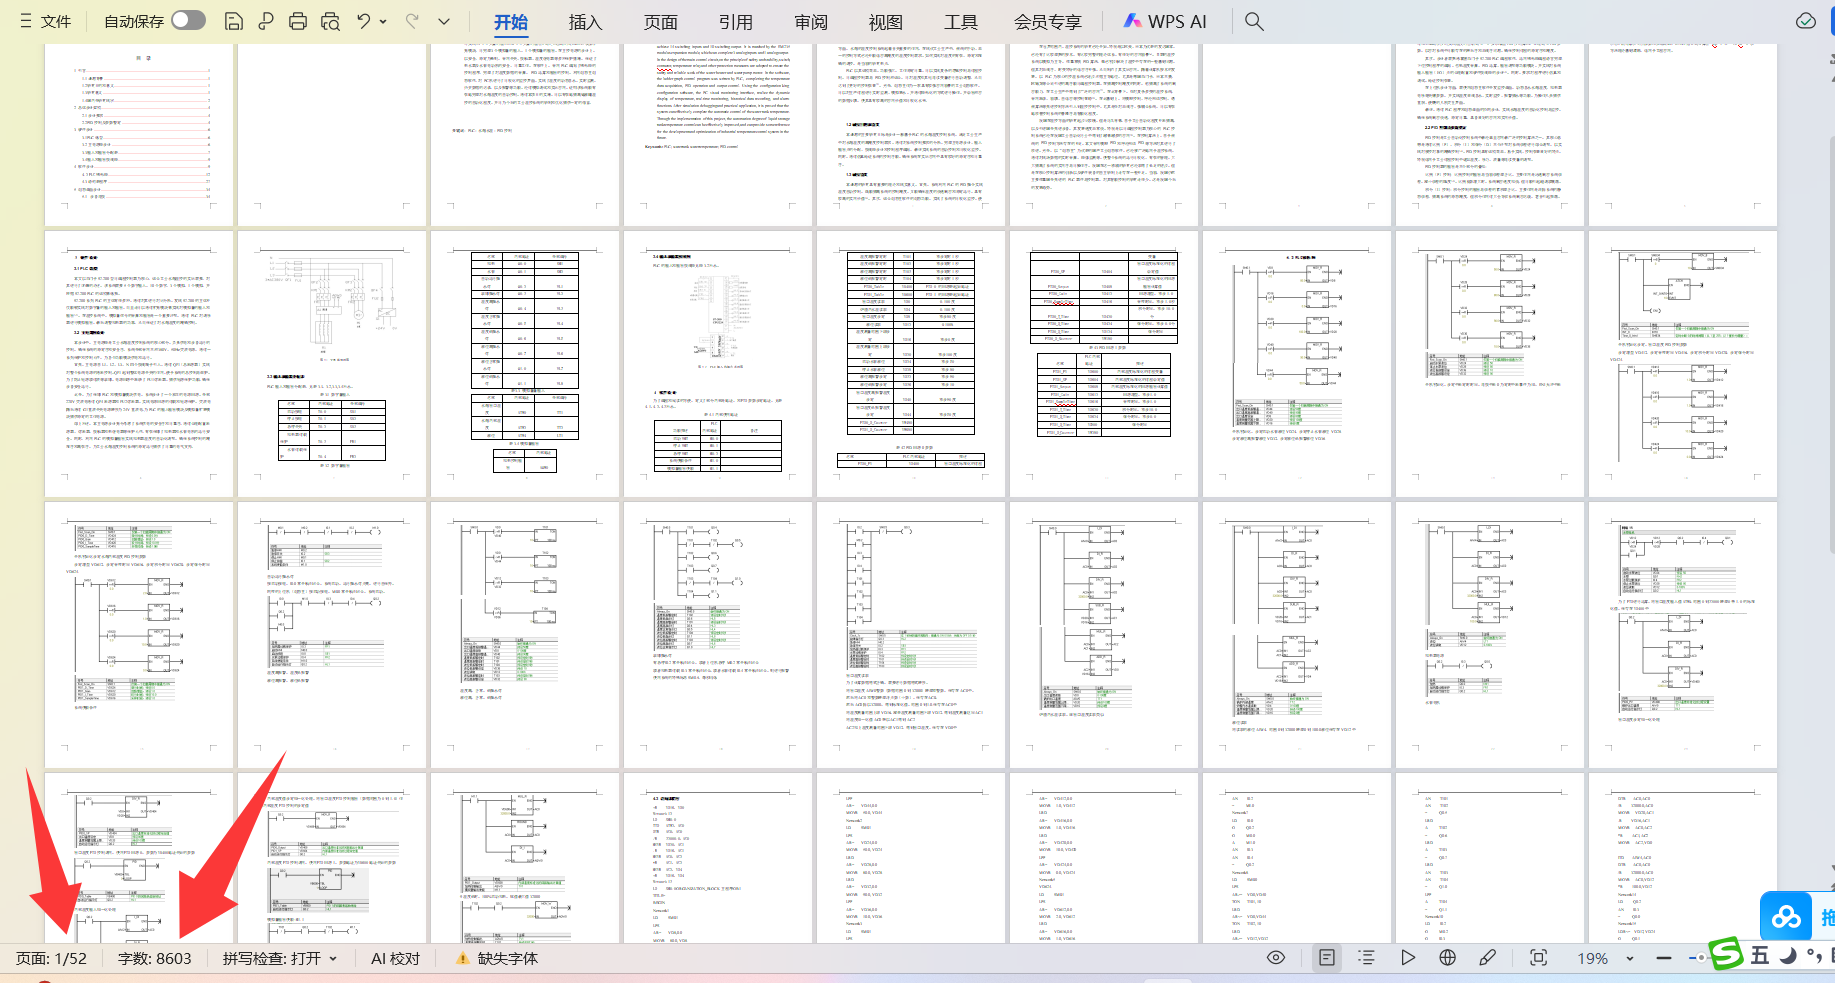Click the reading mode play icon
Image resolution: width=1835 pixels, height=983 pixels.
[x=1408, y=958]
